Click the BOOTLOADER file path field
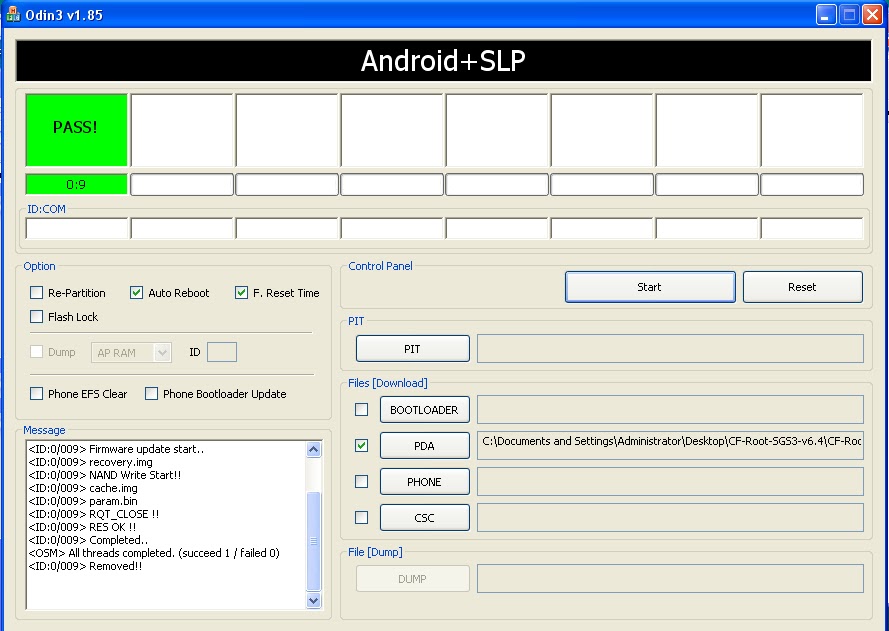 tap(670, 409)
